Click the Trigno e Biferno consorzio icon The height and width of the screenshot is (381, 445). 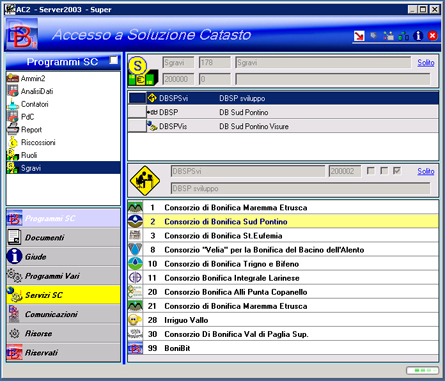(x=135, y=263)
